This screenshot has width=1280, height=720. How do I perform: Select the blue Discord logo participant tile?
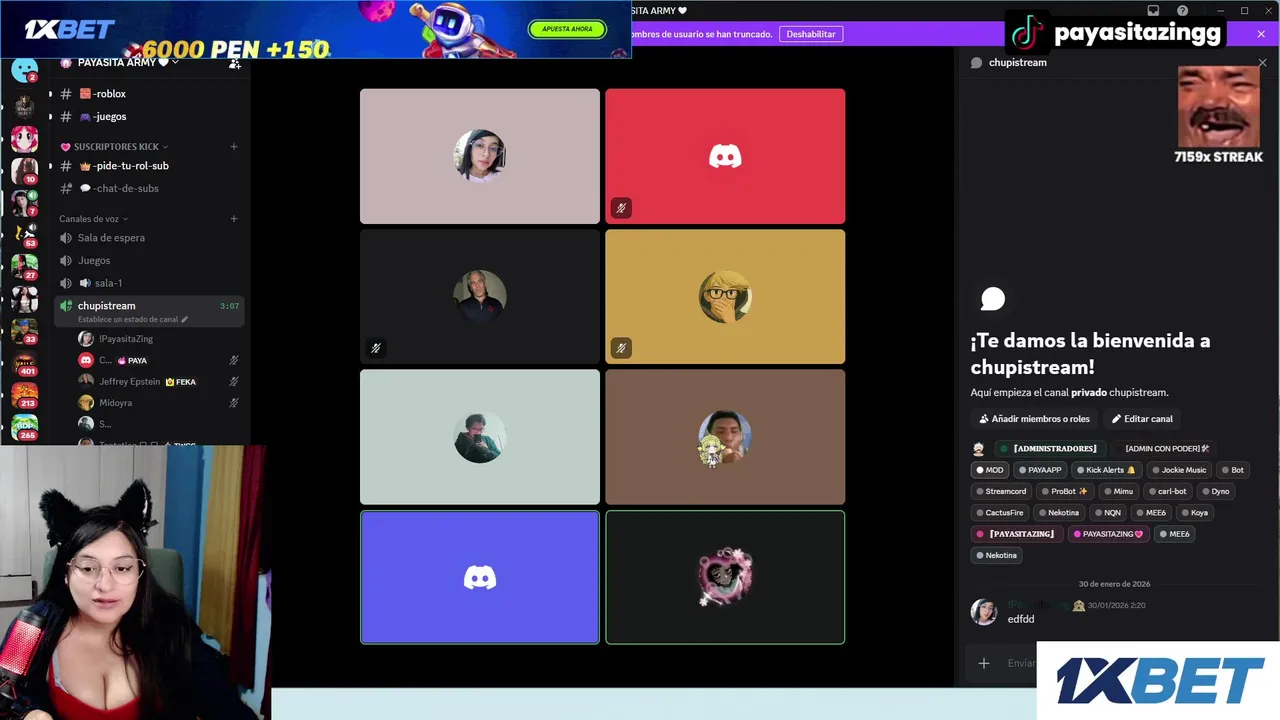click(x=480, y=577)
